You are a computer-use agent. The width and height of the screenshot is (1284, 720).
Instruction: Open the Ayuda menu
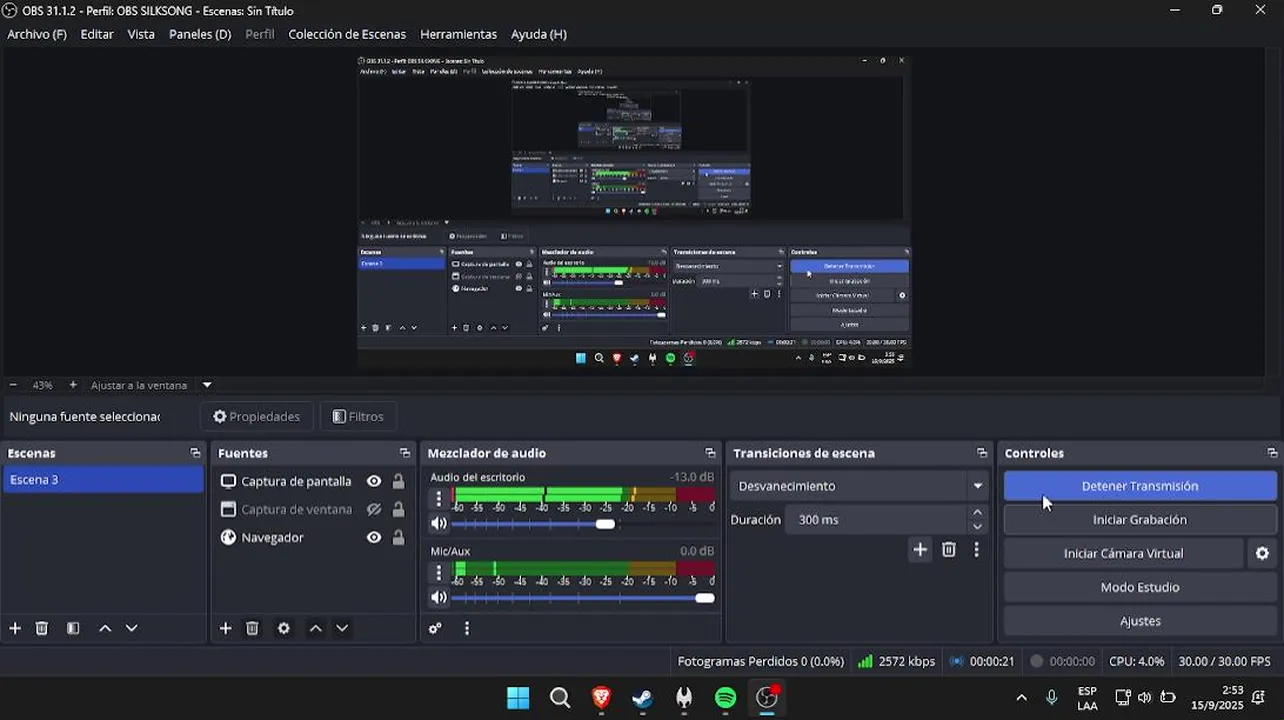coord(539,34)
